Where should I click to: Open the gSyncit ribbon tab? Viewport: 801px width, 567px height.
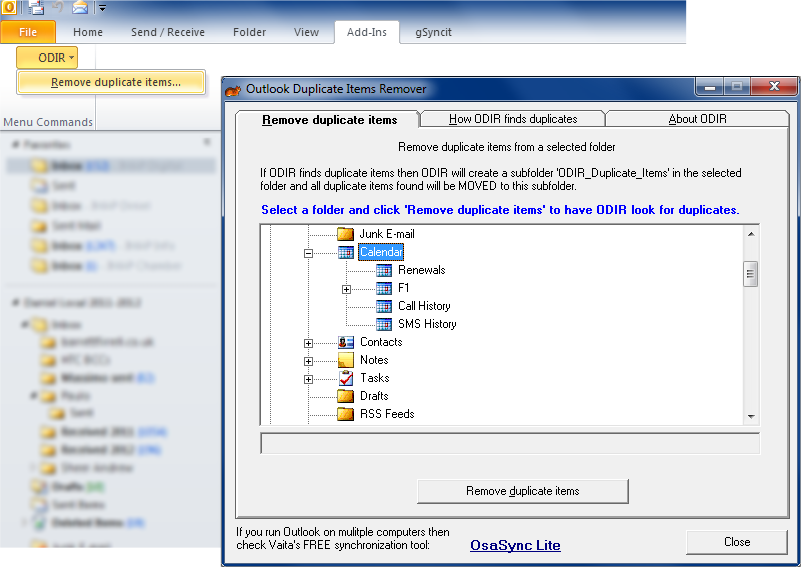click(x=433, y=32)
